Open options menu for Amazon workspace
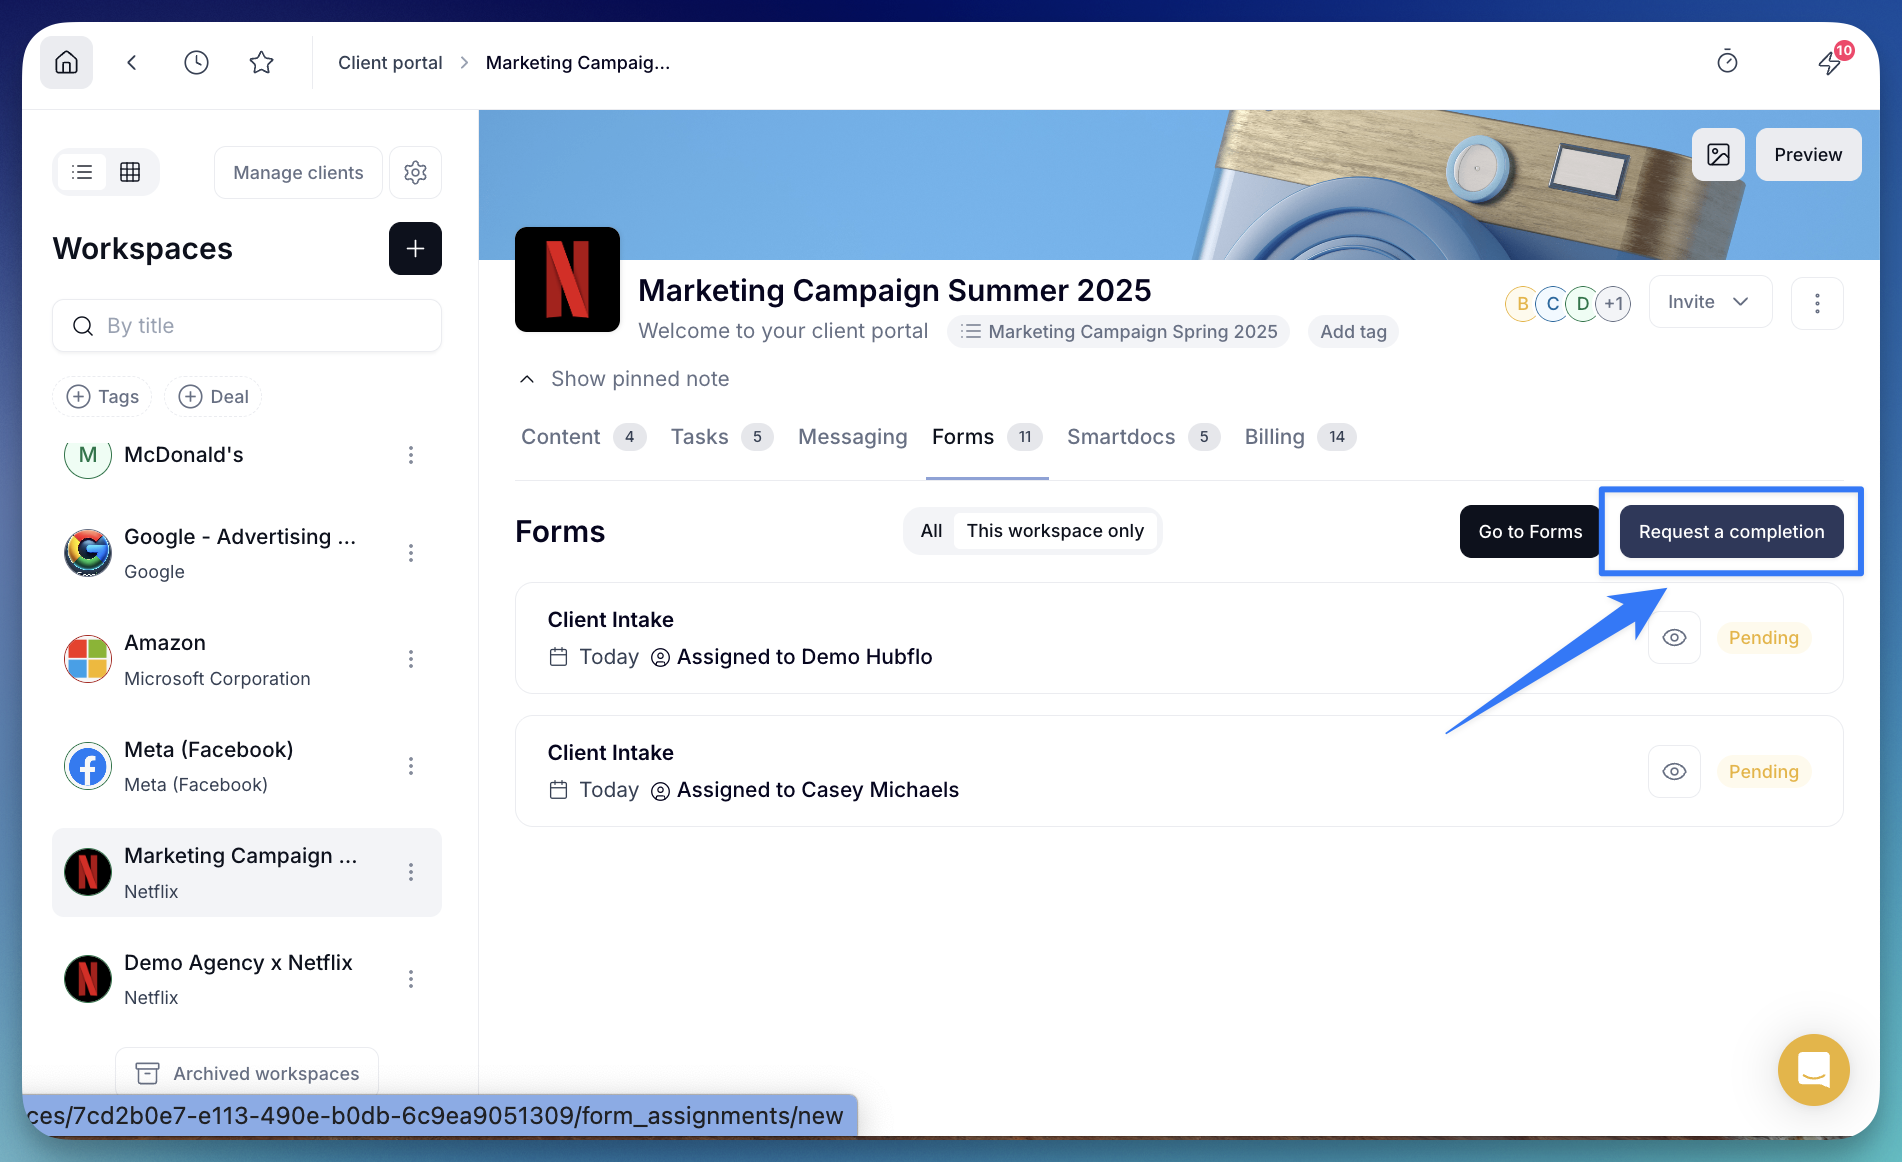Screen dimensions: 1902x1162 (x=411, y=659)
